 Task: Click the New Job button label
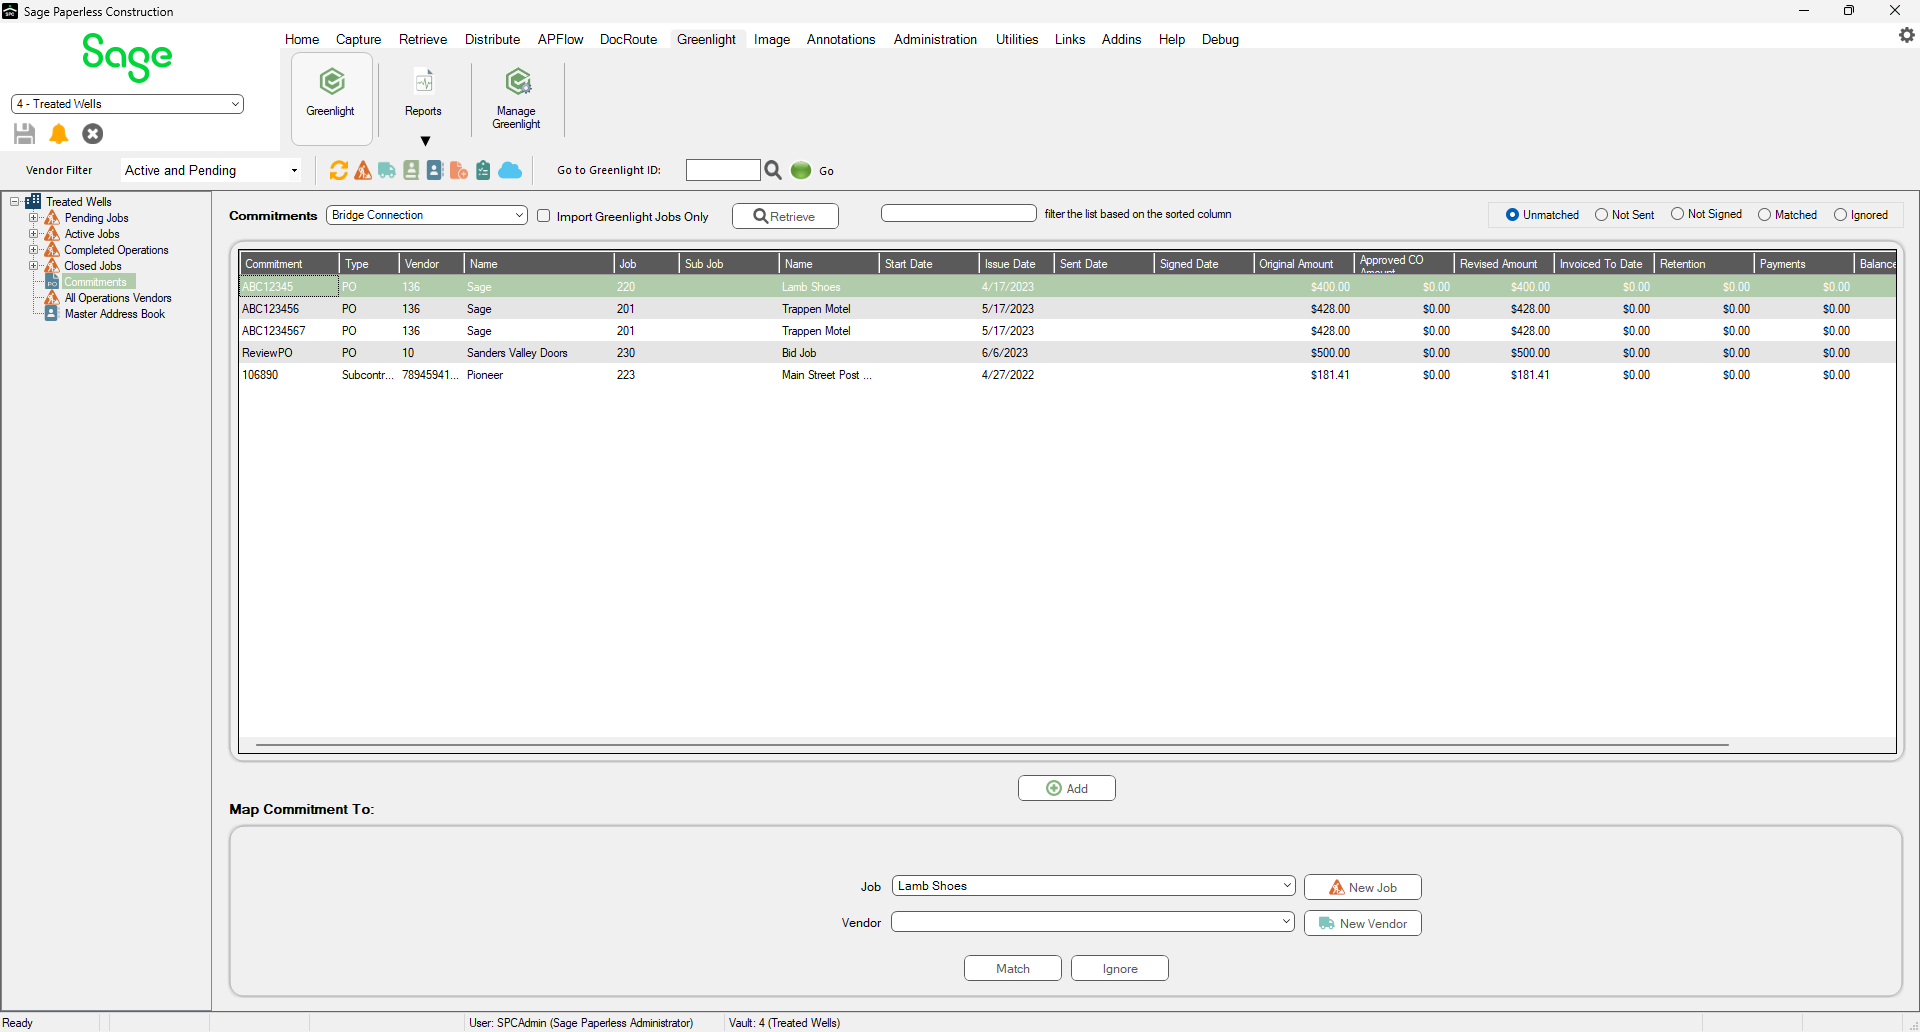pos(1373,888)
